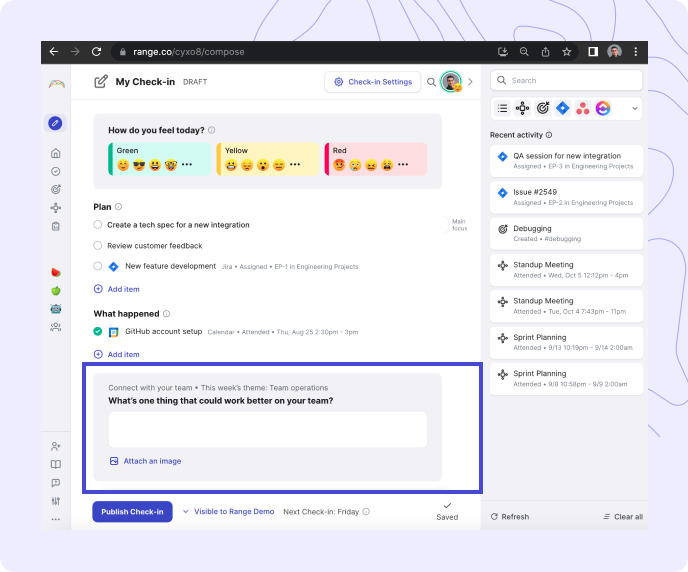Click the info icon beside How do you feel today
This screenshot has height=572, width=688.
(211, 130)
